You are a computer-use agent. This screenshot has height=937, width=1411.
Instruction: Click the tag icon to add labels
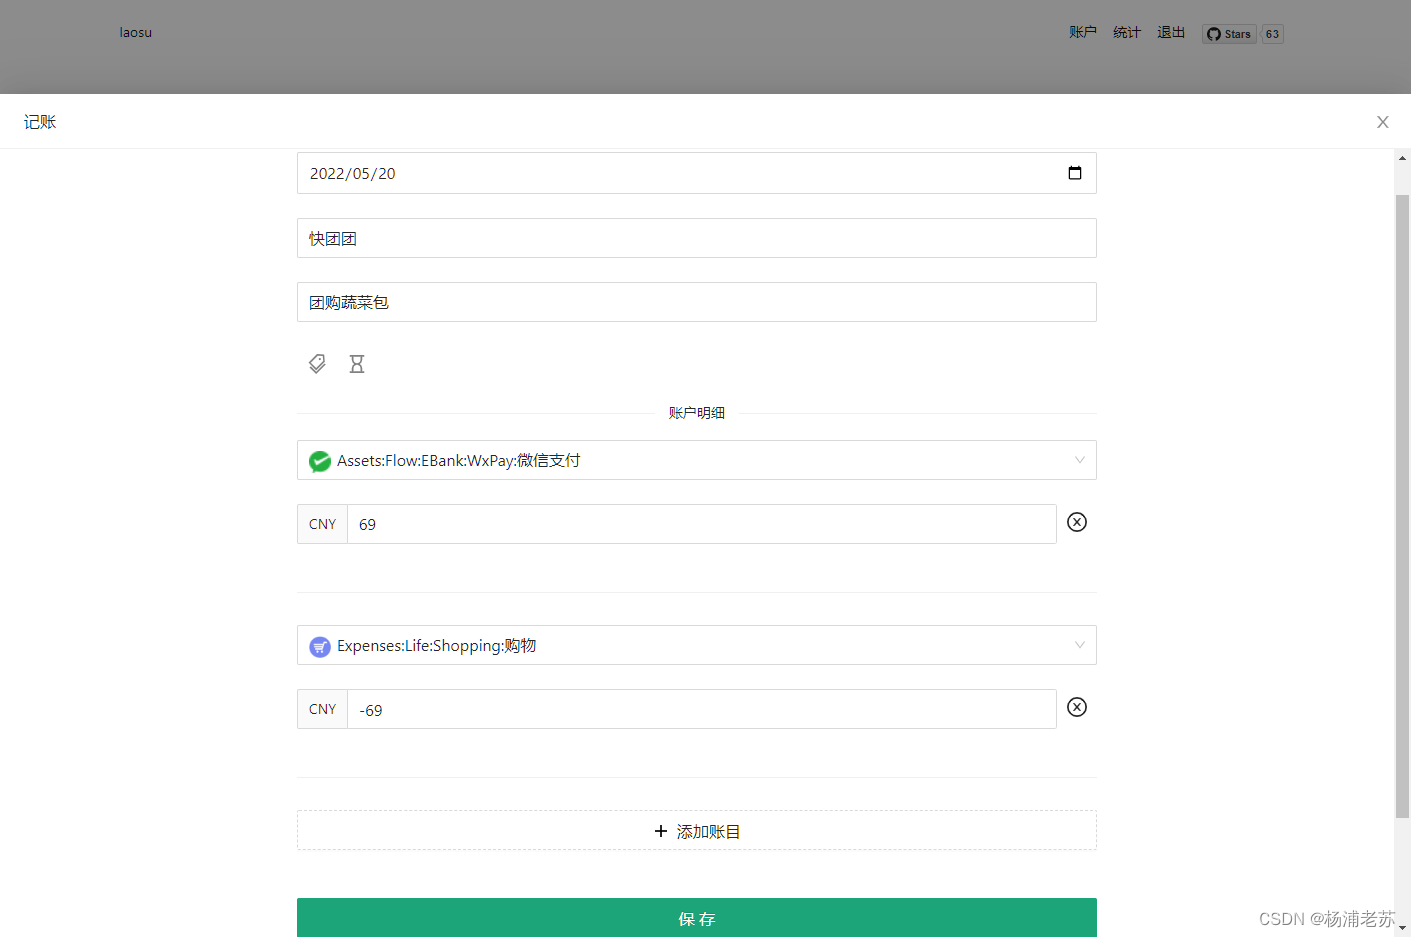point(317,363)
